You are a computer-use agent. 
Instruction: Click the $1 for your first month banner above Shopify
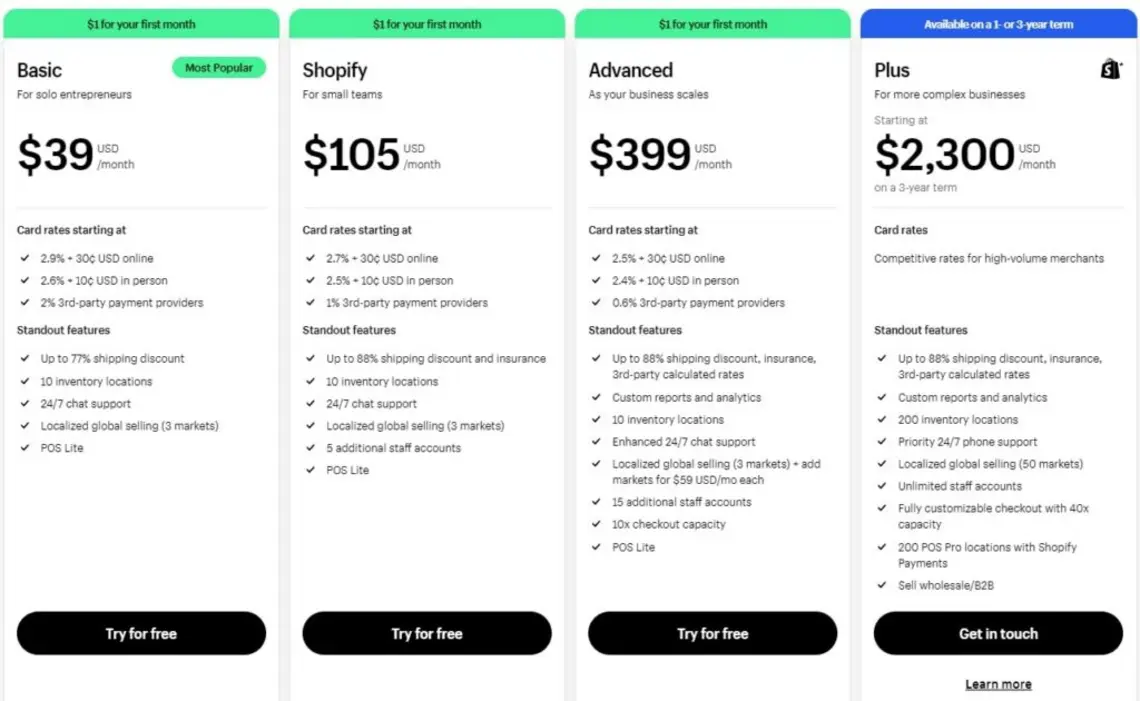427,23
